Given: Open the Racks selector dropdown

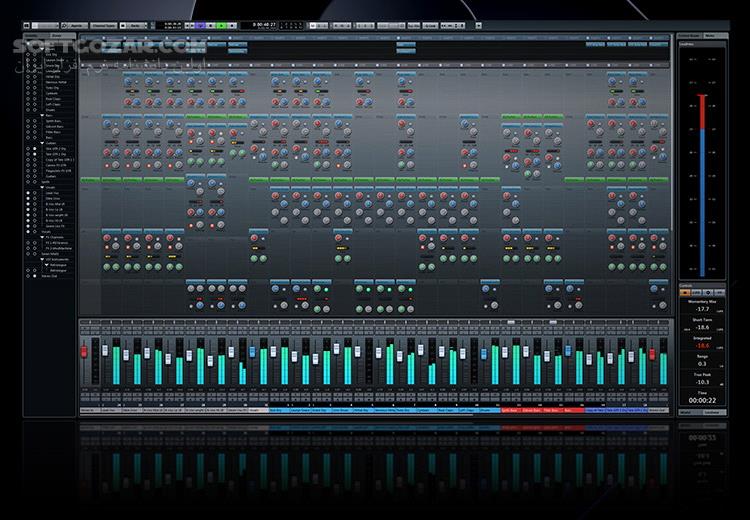Looking at the screenshot, I should point(132,25).
